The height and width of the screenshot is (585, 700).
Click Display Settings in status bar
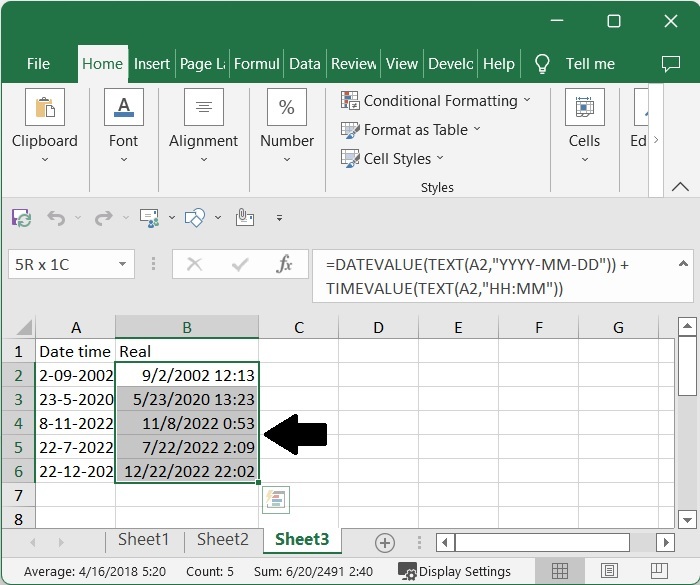pos(454,571)
